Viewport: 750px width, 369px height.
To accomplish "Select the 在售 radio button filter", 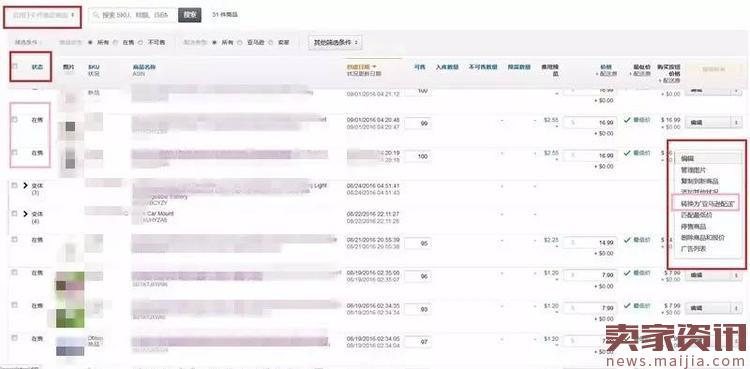I will (115, 42).
